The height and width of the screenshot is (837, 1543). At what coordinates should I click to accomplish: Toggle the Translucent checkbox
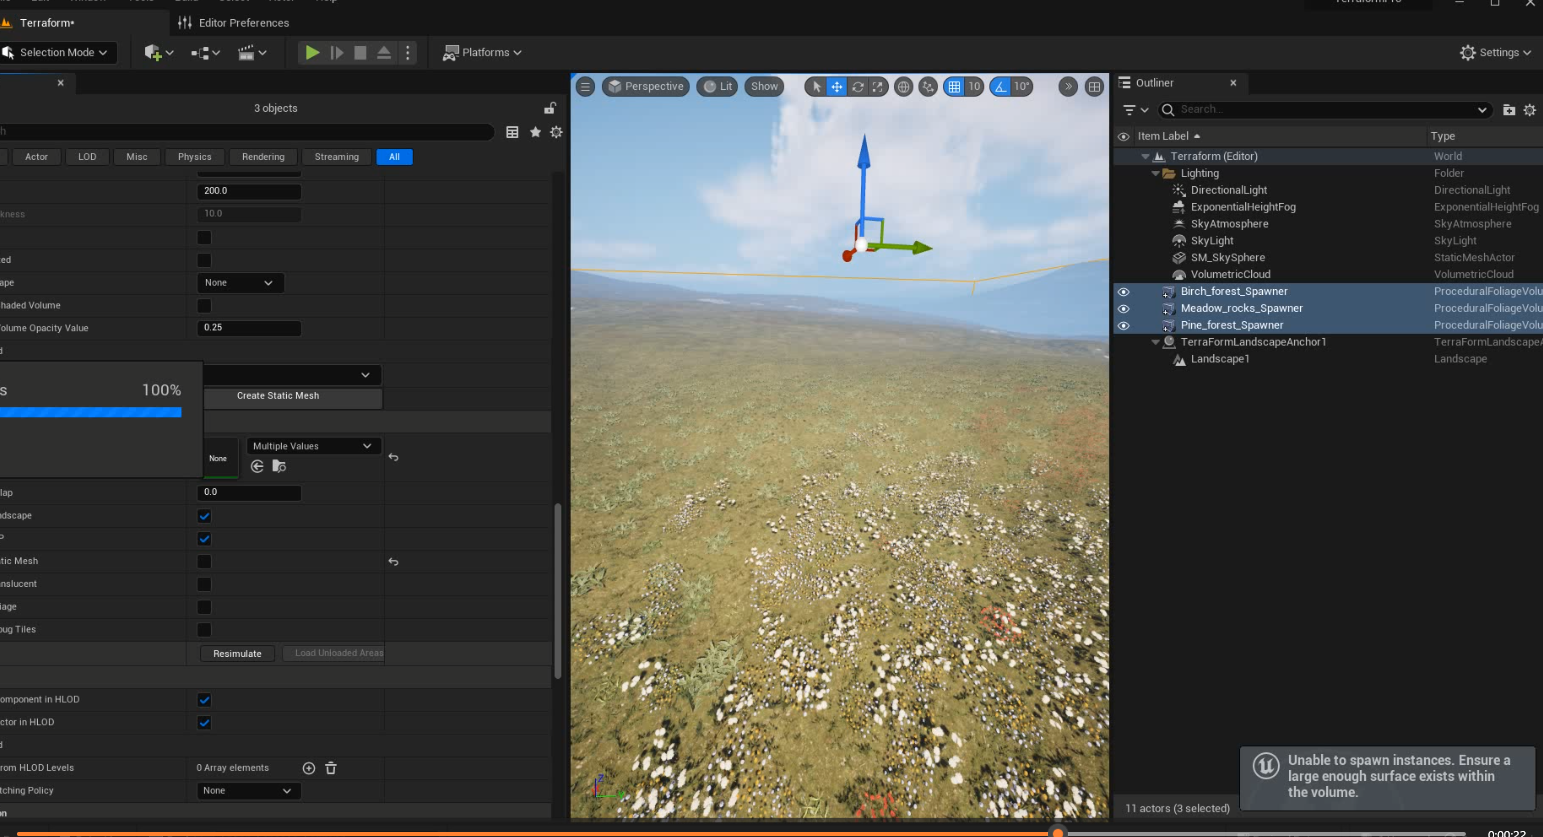click(x=204, y=584)
